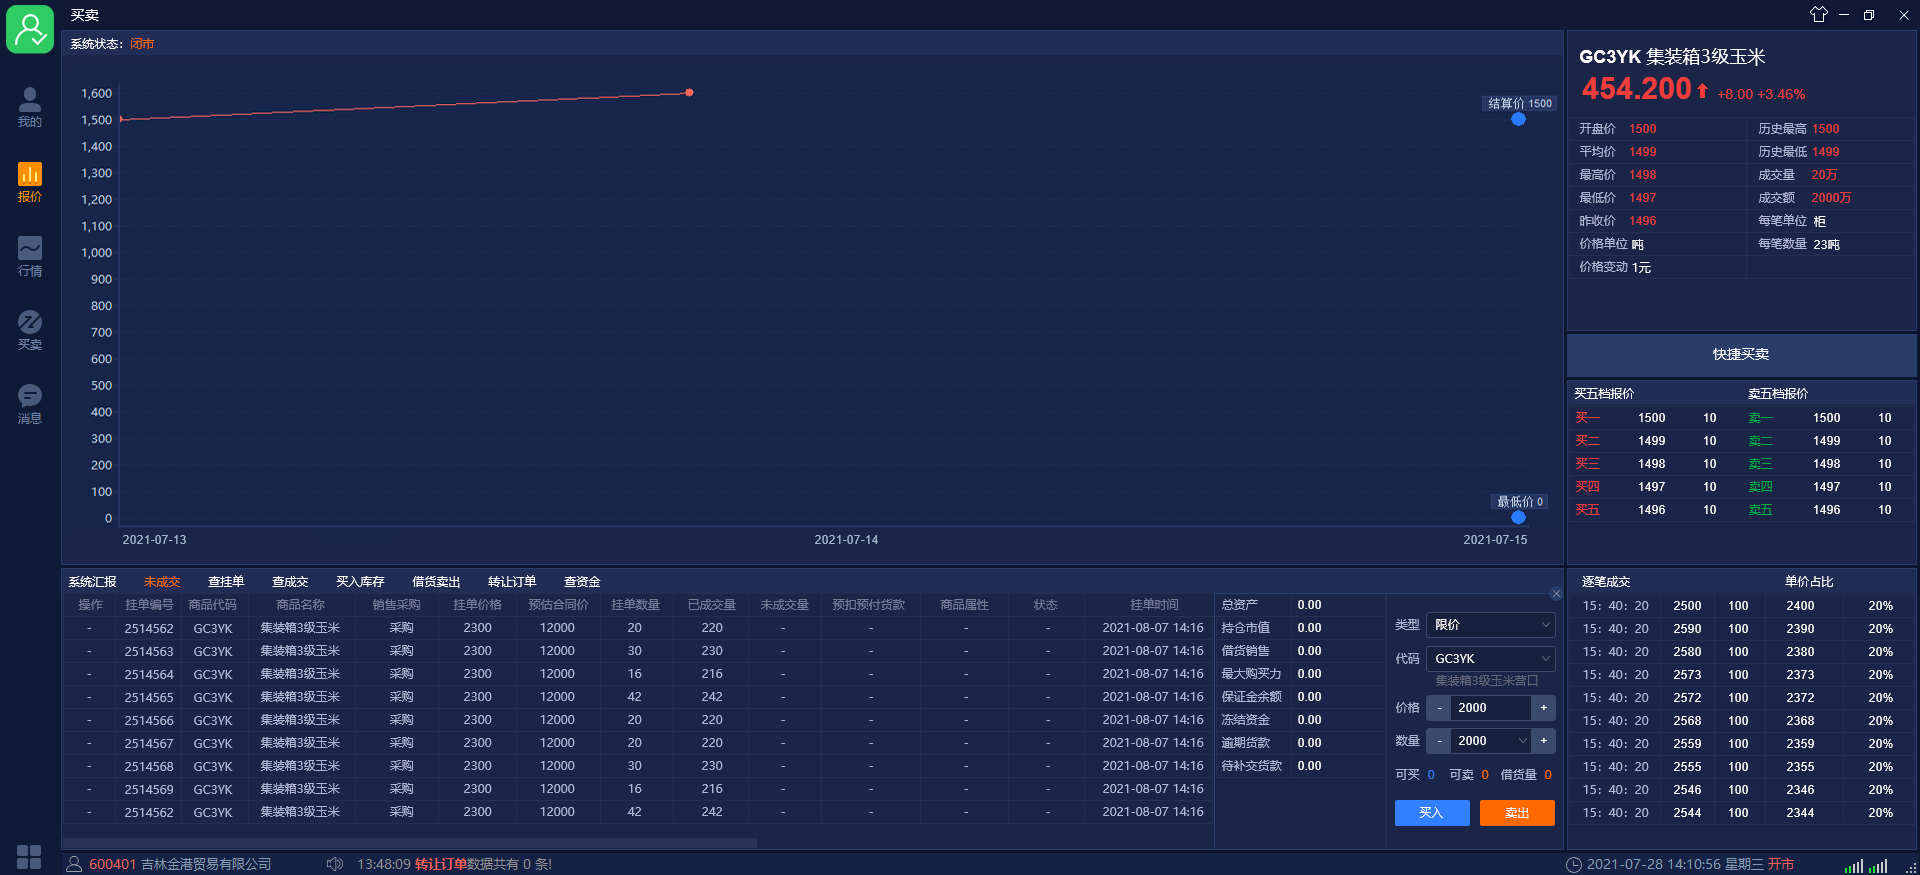Viewport: 1920px width, 875px height.
Task: Click the horizontal scrollbar under the orders table
Action: 410,843
